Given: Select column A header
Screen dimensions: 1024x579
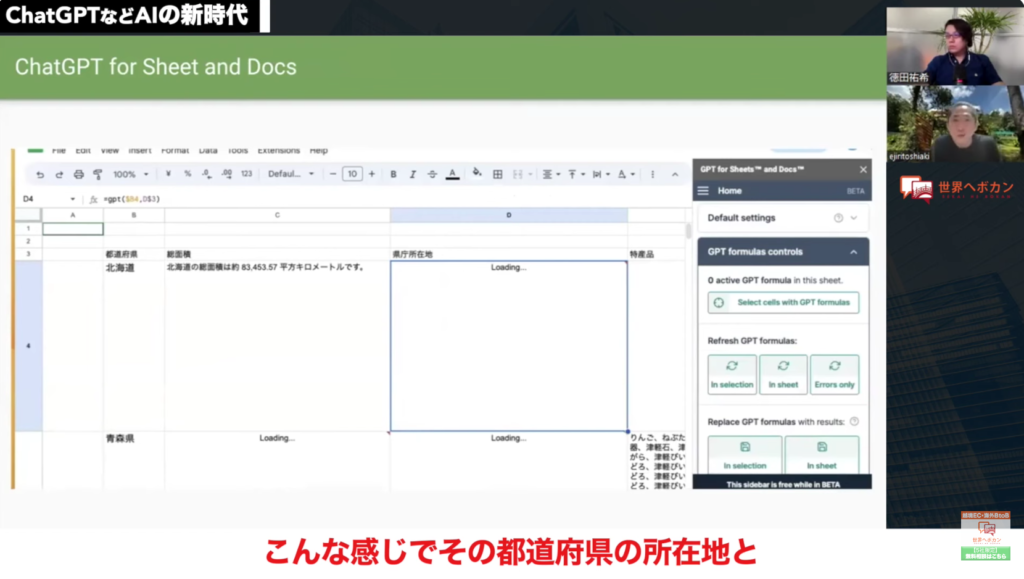Looking at the screenshot, I should click(72, 215).
